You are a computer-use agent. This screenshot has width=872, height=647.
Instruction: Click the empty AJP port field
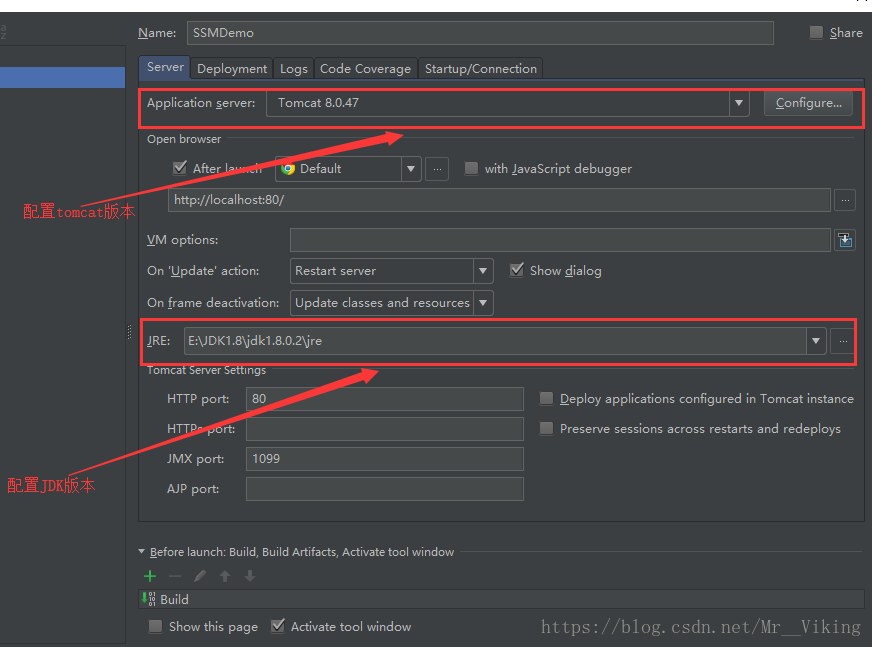click(x=385, y=489)
